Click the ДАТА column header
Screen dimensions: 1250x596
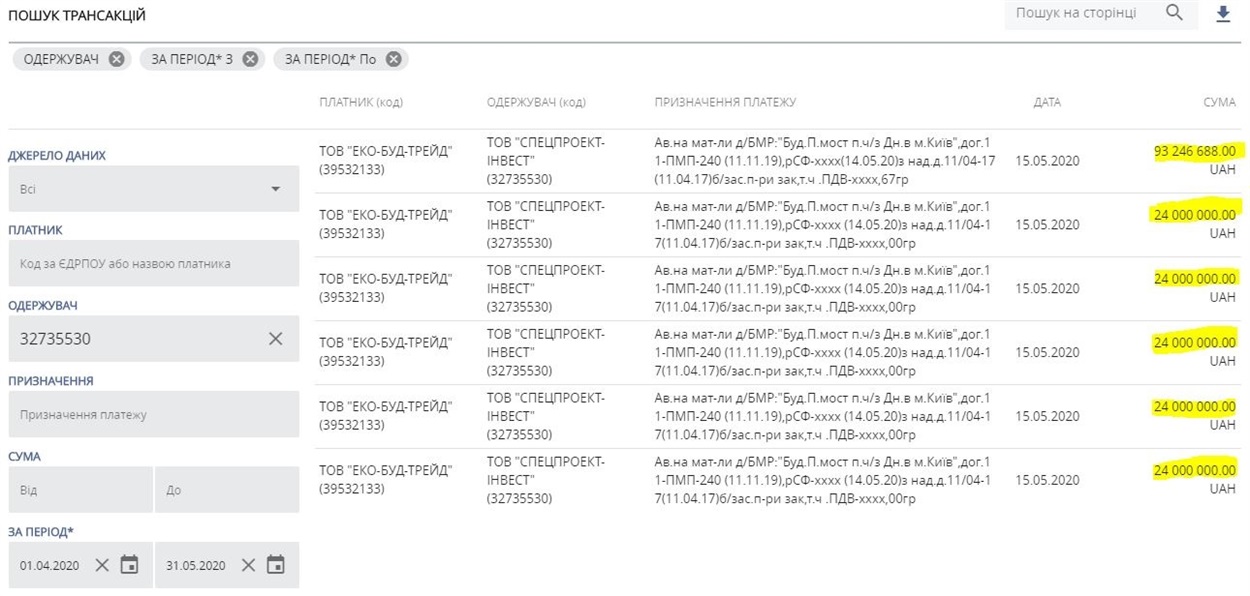pos(1047,103)
